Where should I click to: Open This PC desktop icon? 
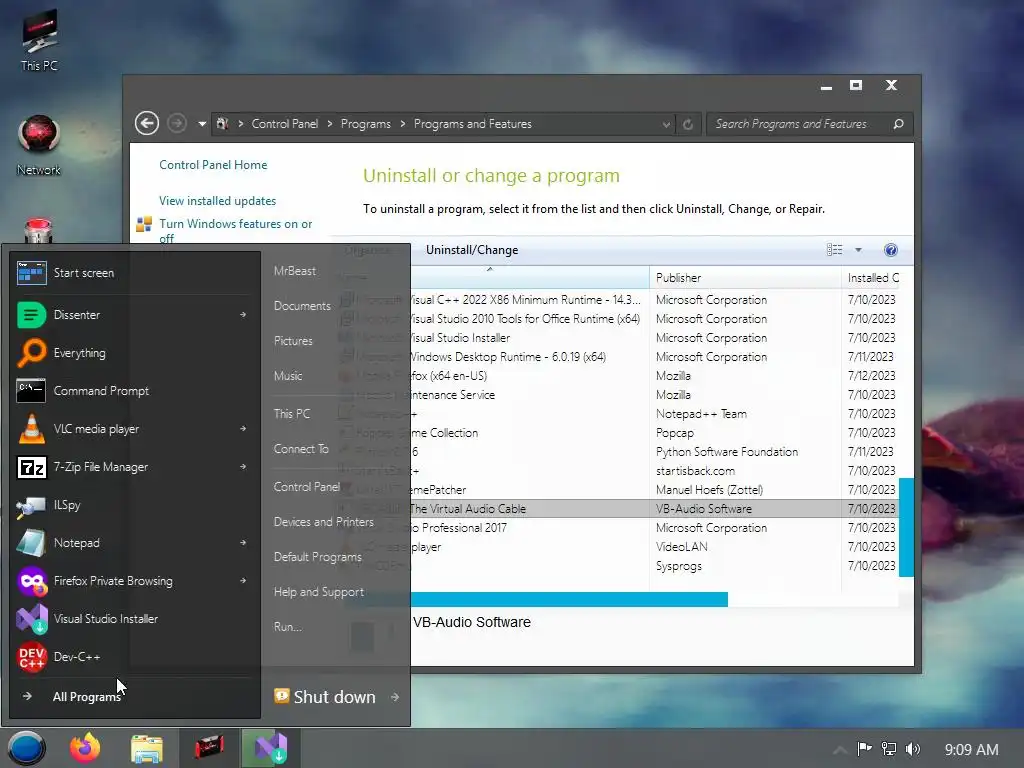pos(39,40)
